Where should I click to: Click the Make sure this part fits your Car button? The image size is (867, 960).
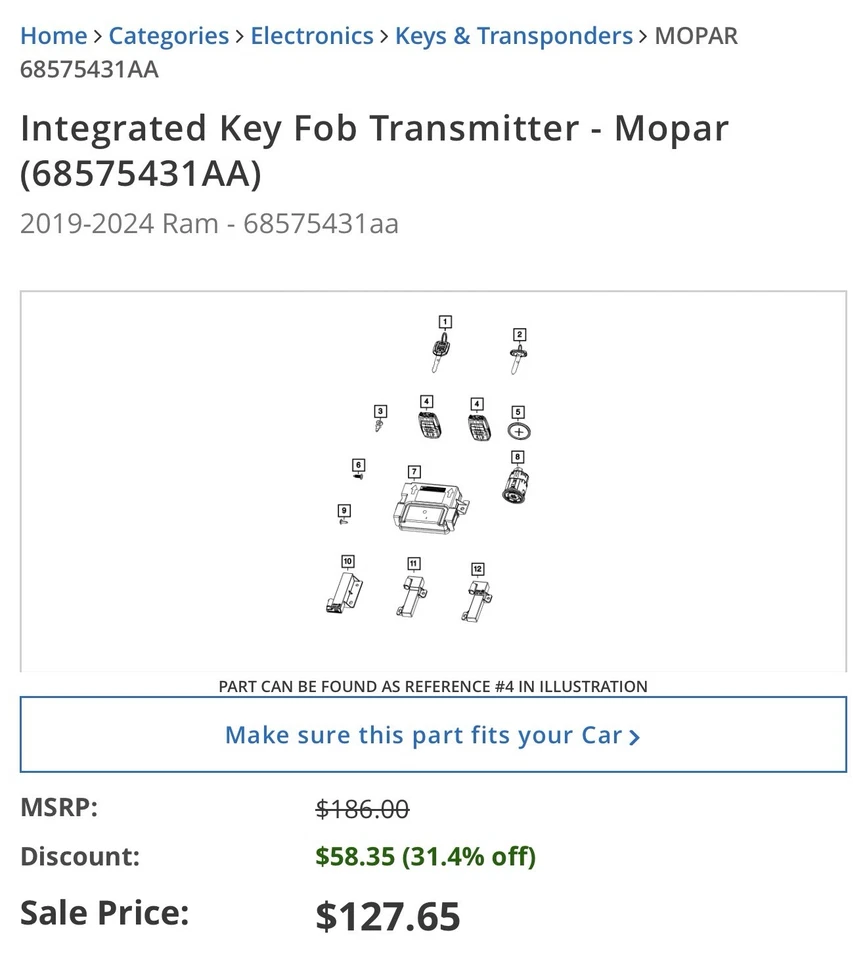click(433, 735)
